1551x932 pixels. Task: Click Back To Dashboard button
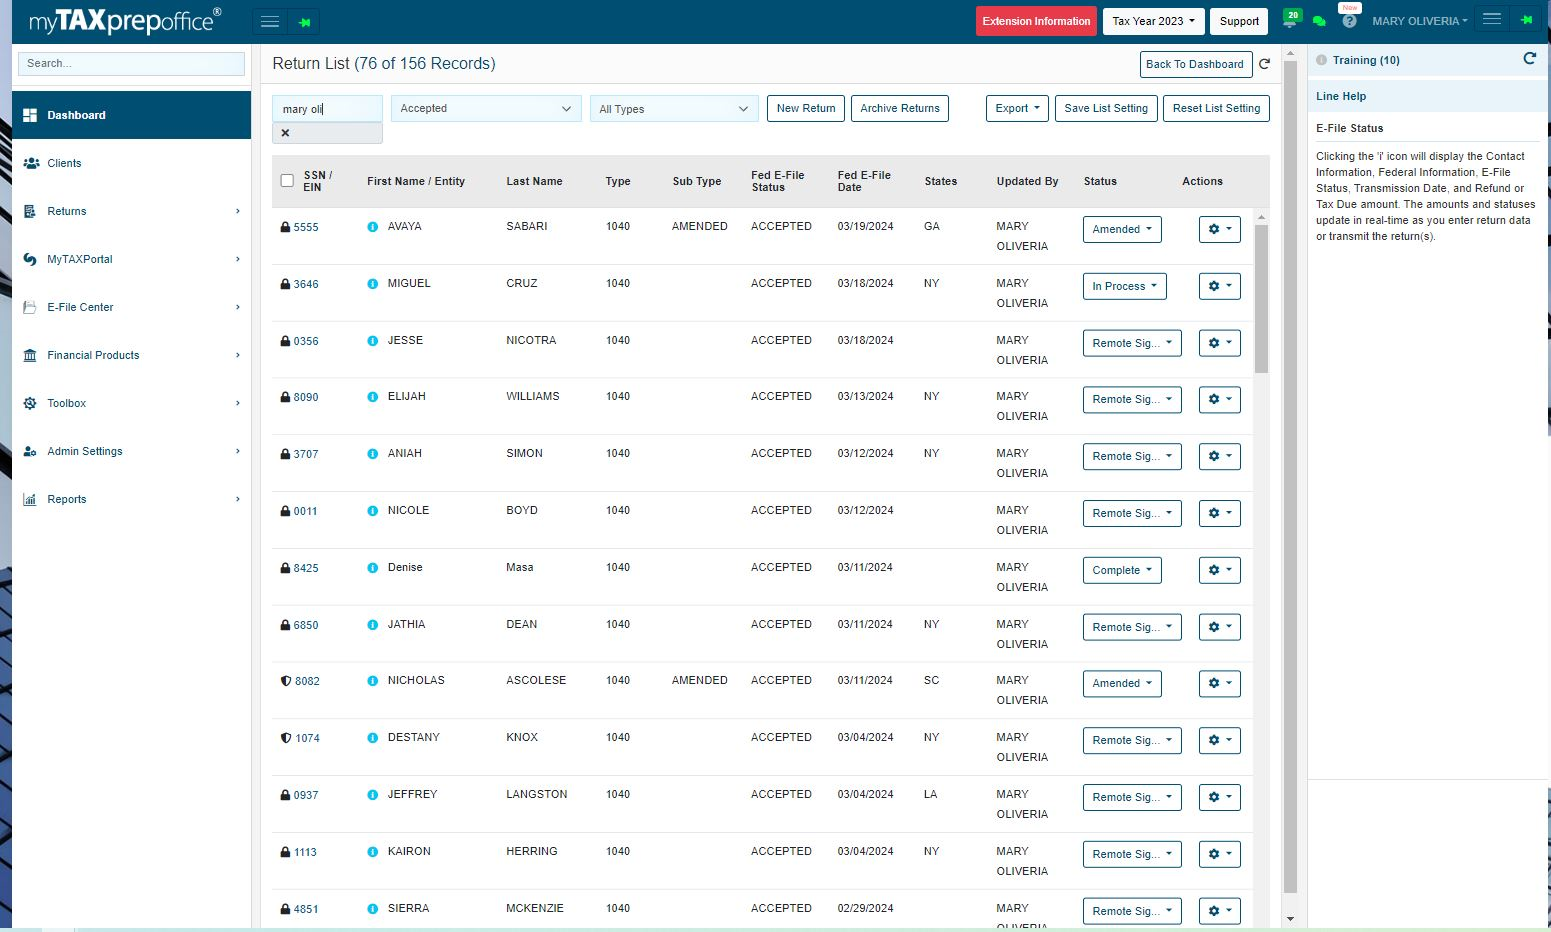click(1195, 64)
